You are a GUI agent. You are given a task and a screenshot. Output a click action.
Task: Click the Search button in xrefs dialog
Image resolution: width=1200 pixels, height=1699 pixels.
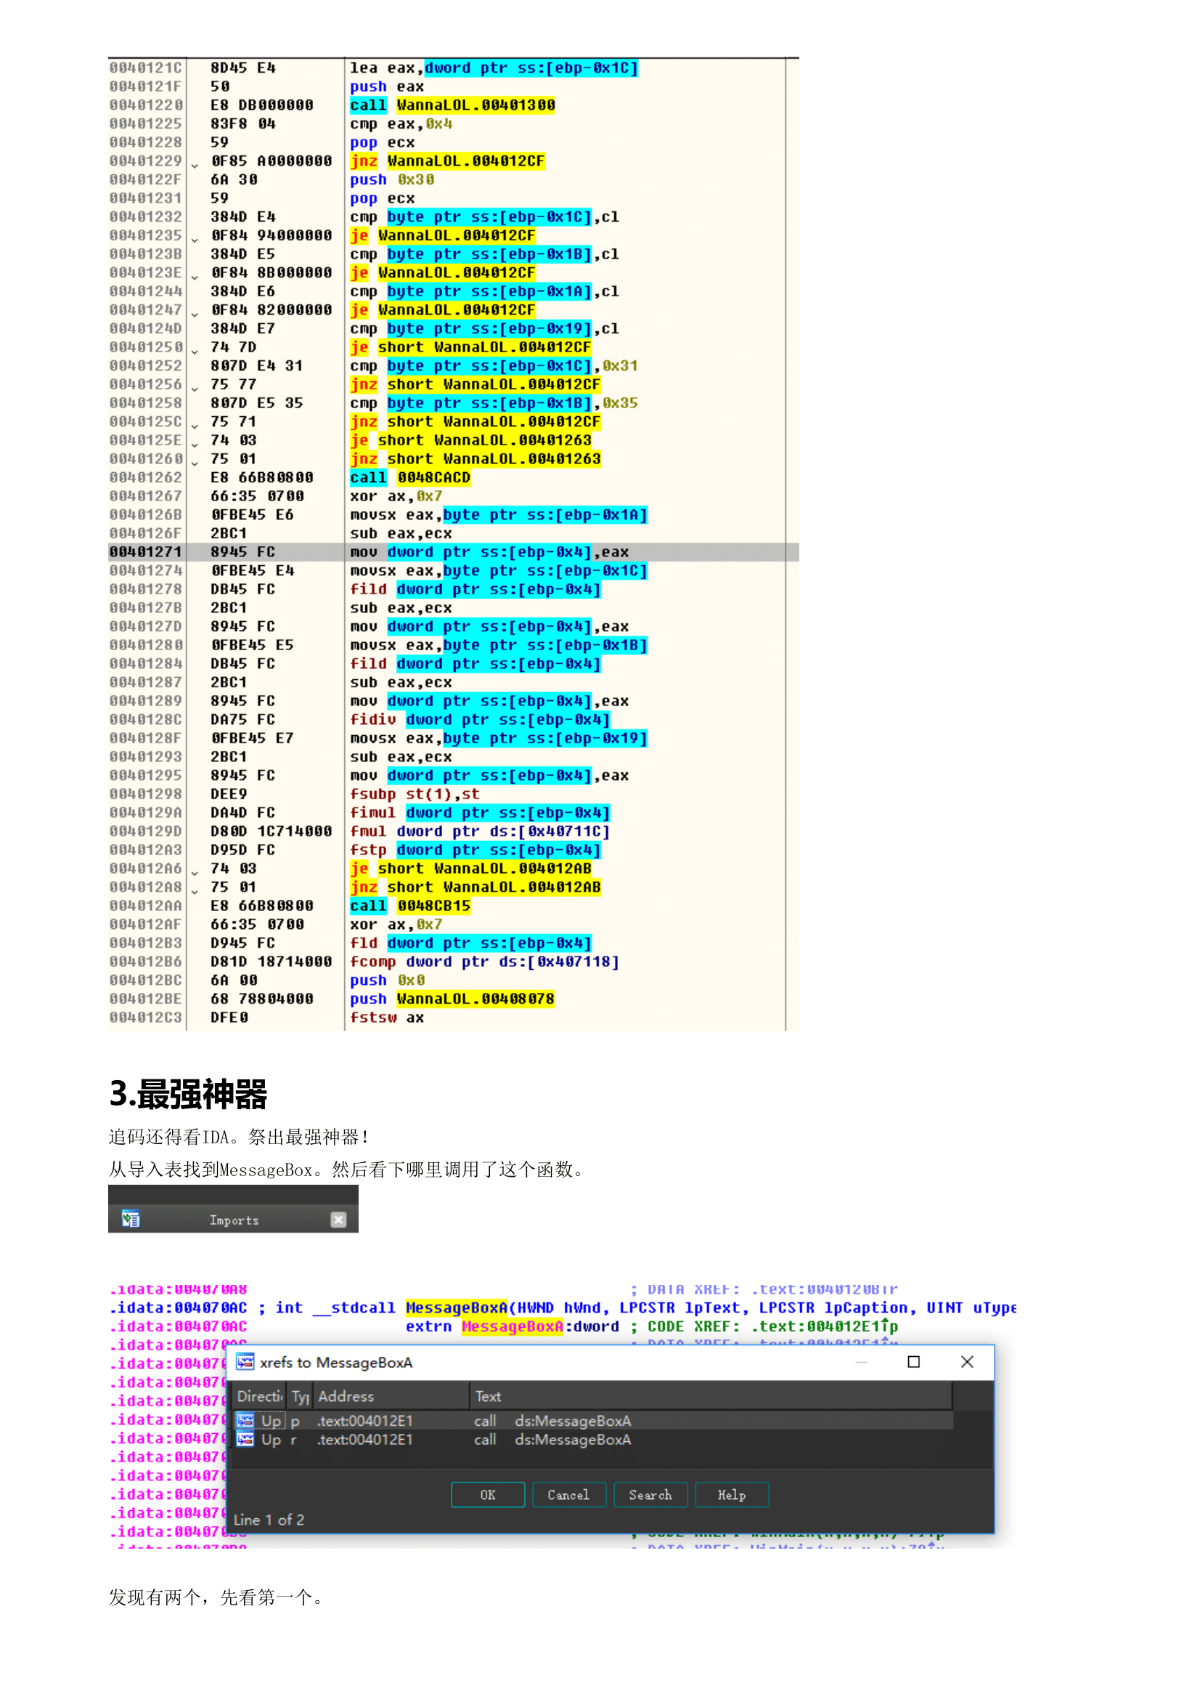tap(650, 1495)
